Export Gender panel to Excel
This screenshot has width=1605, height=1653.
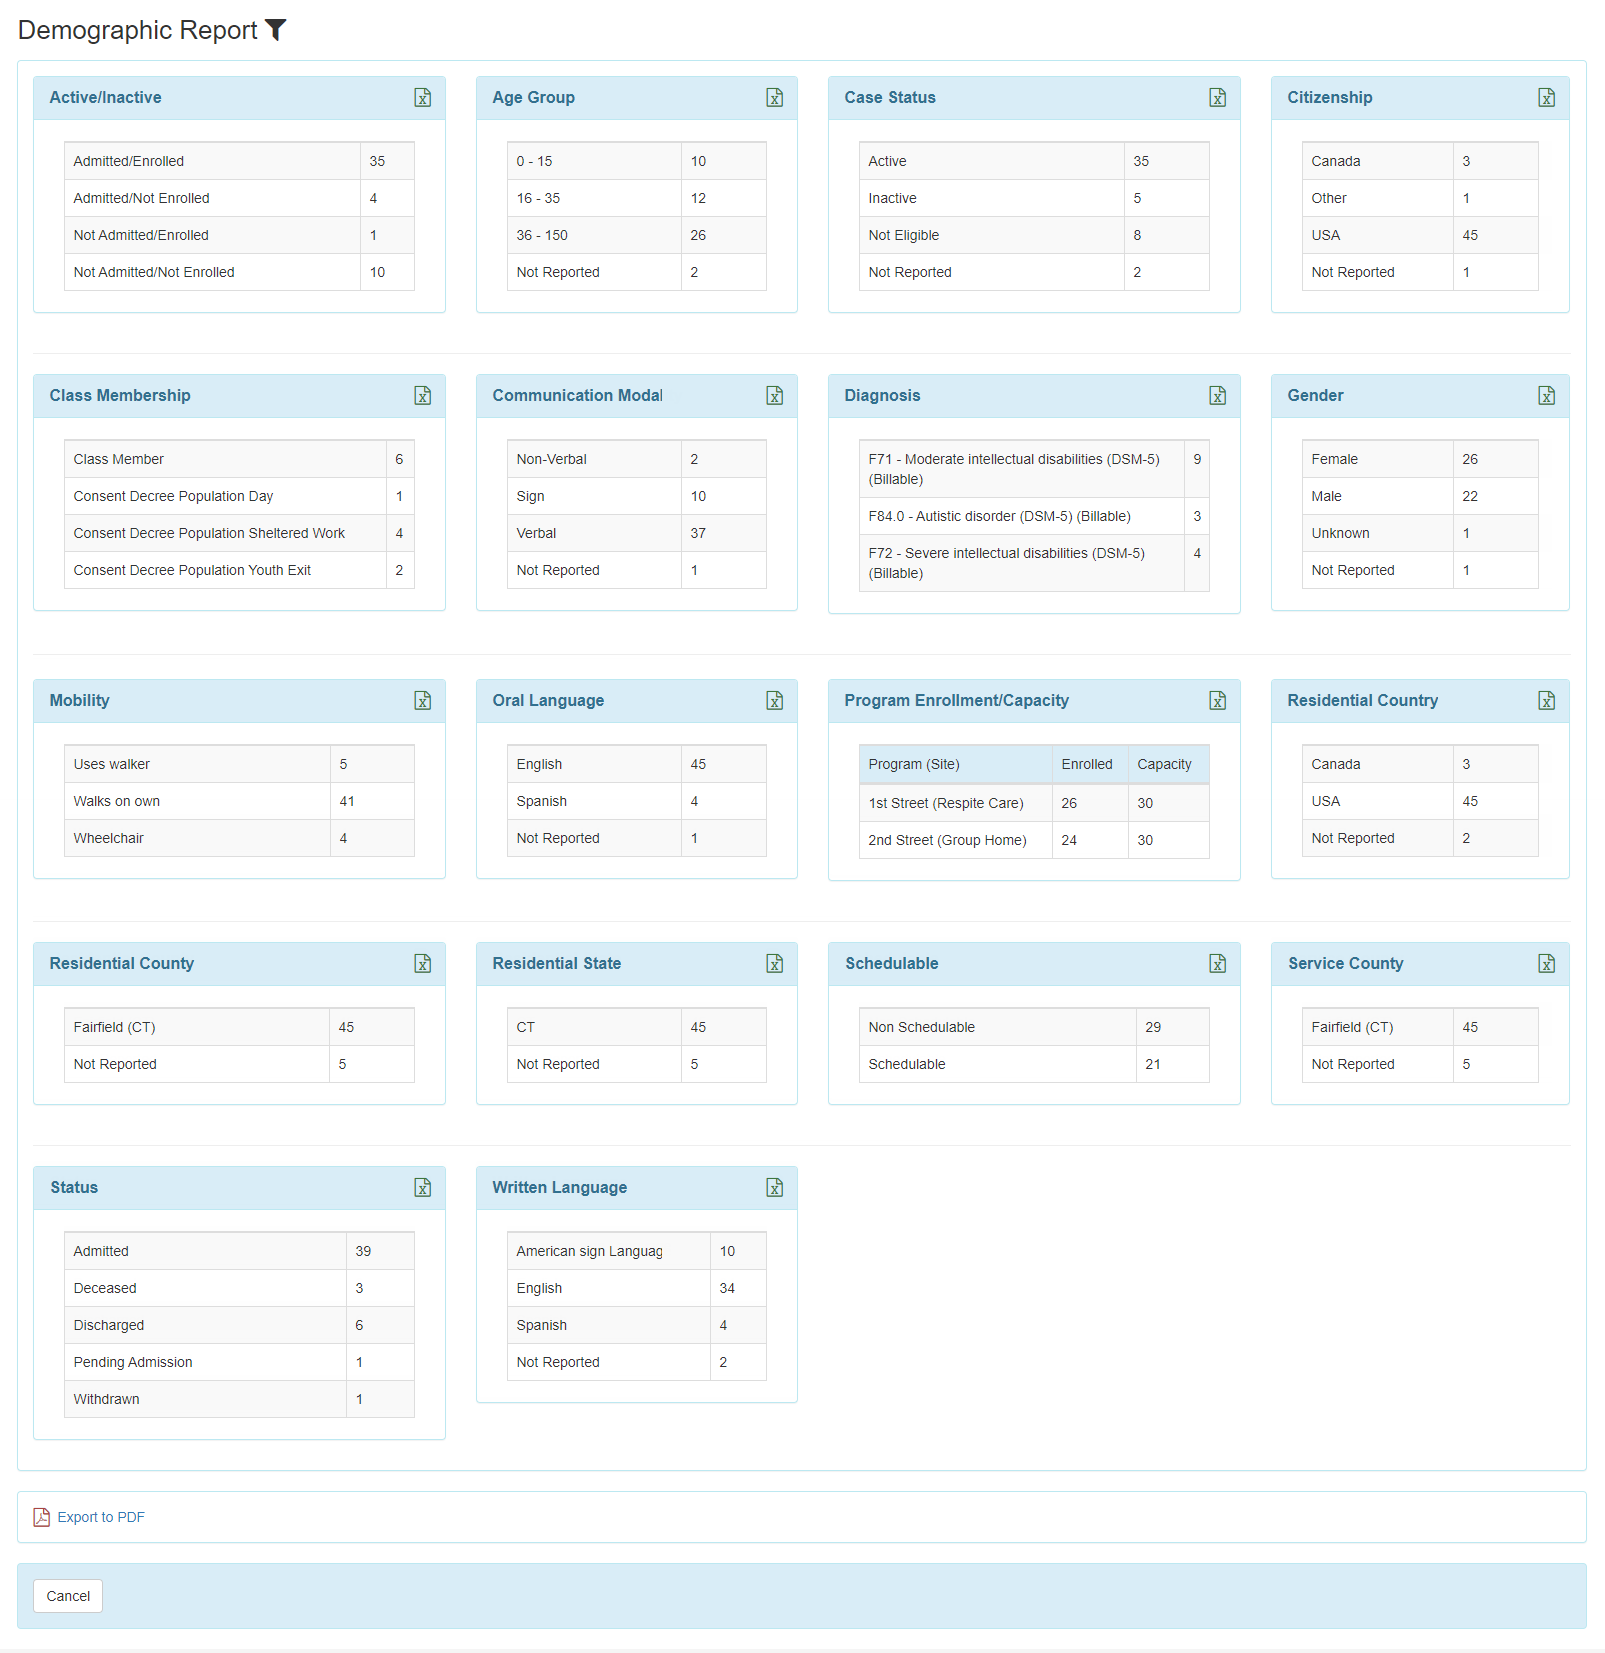click(x=1547, y=396)
